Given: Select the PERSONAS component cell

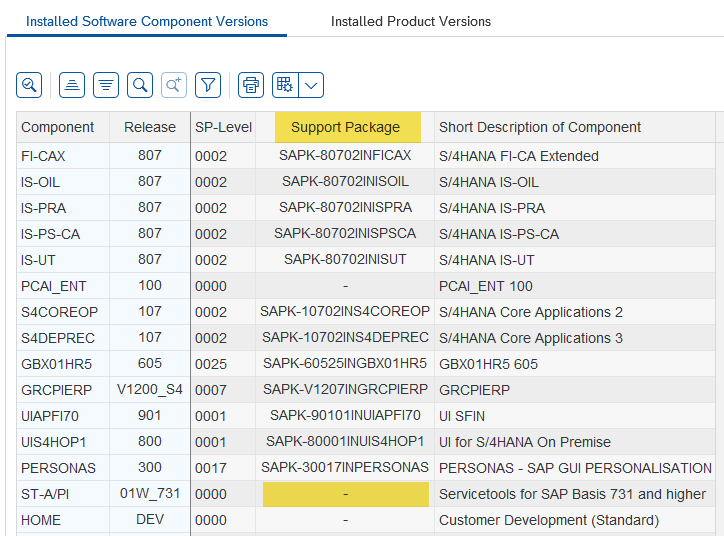Looking at the screenshot, I should (63, 468).
